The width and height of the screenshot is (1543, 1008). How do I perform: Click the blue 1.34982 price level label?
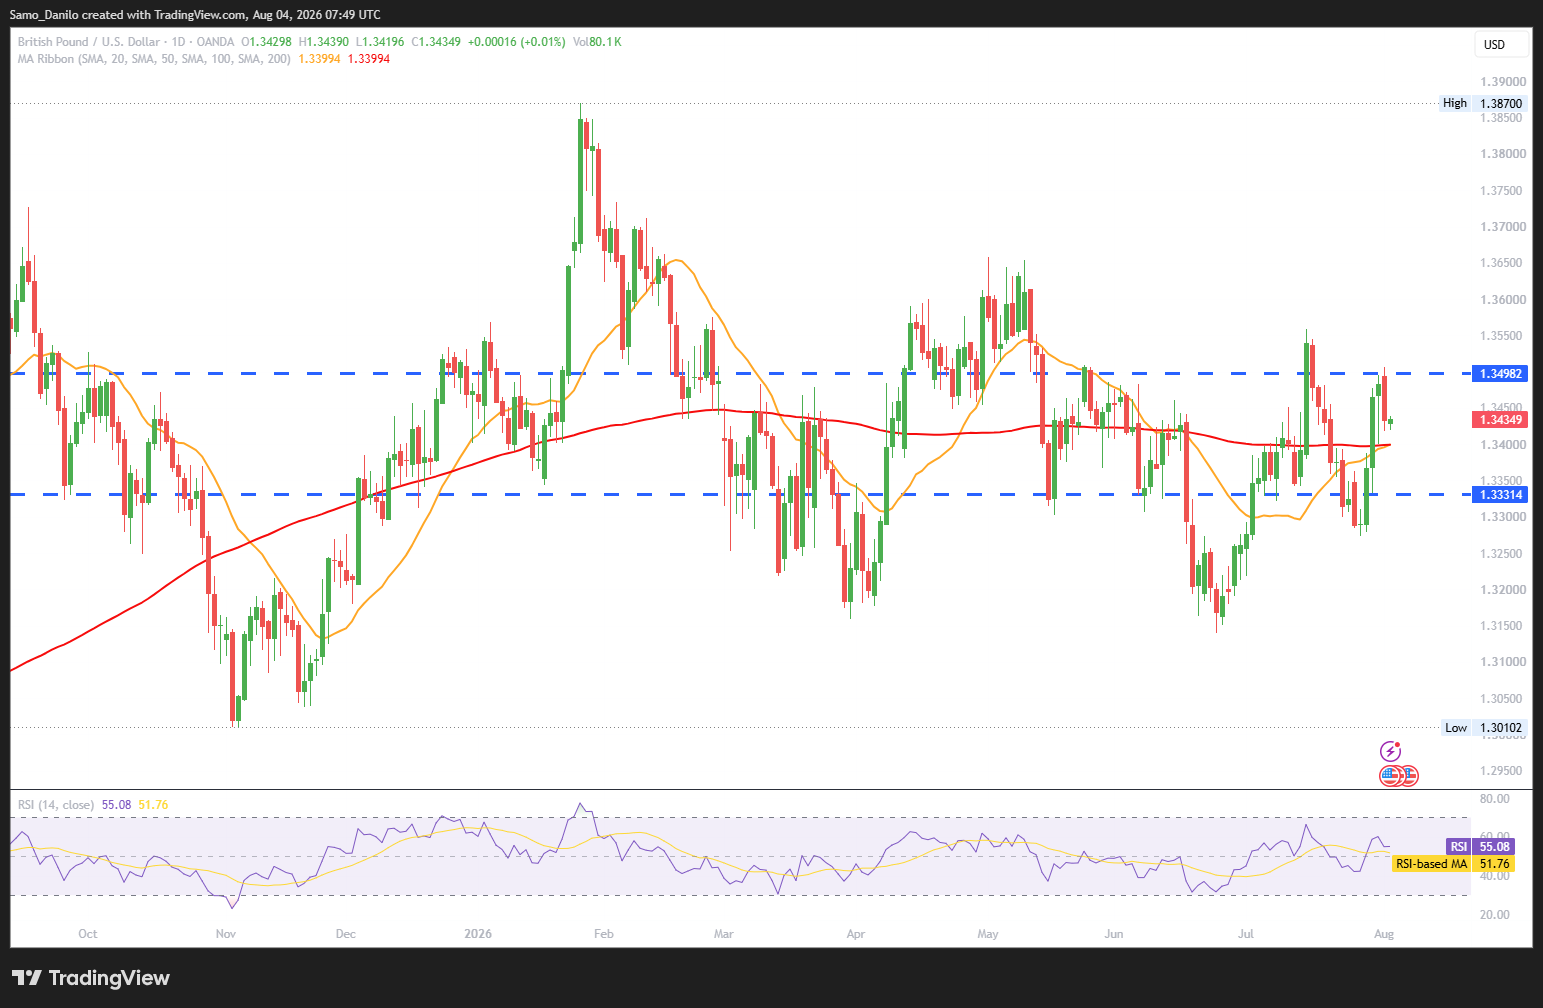click(x=1501, y=374)
